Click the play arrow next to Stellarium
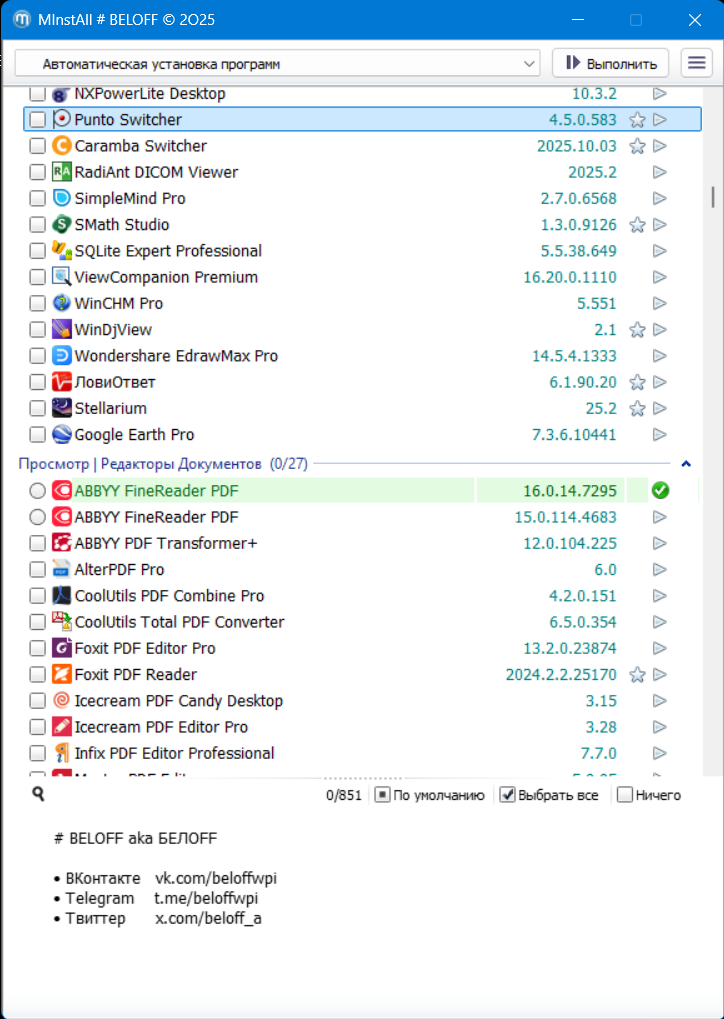Screen dimensions: 724x1019 click(x=659, y=409)
